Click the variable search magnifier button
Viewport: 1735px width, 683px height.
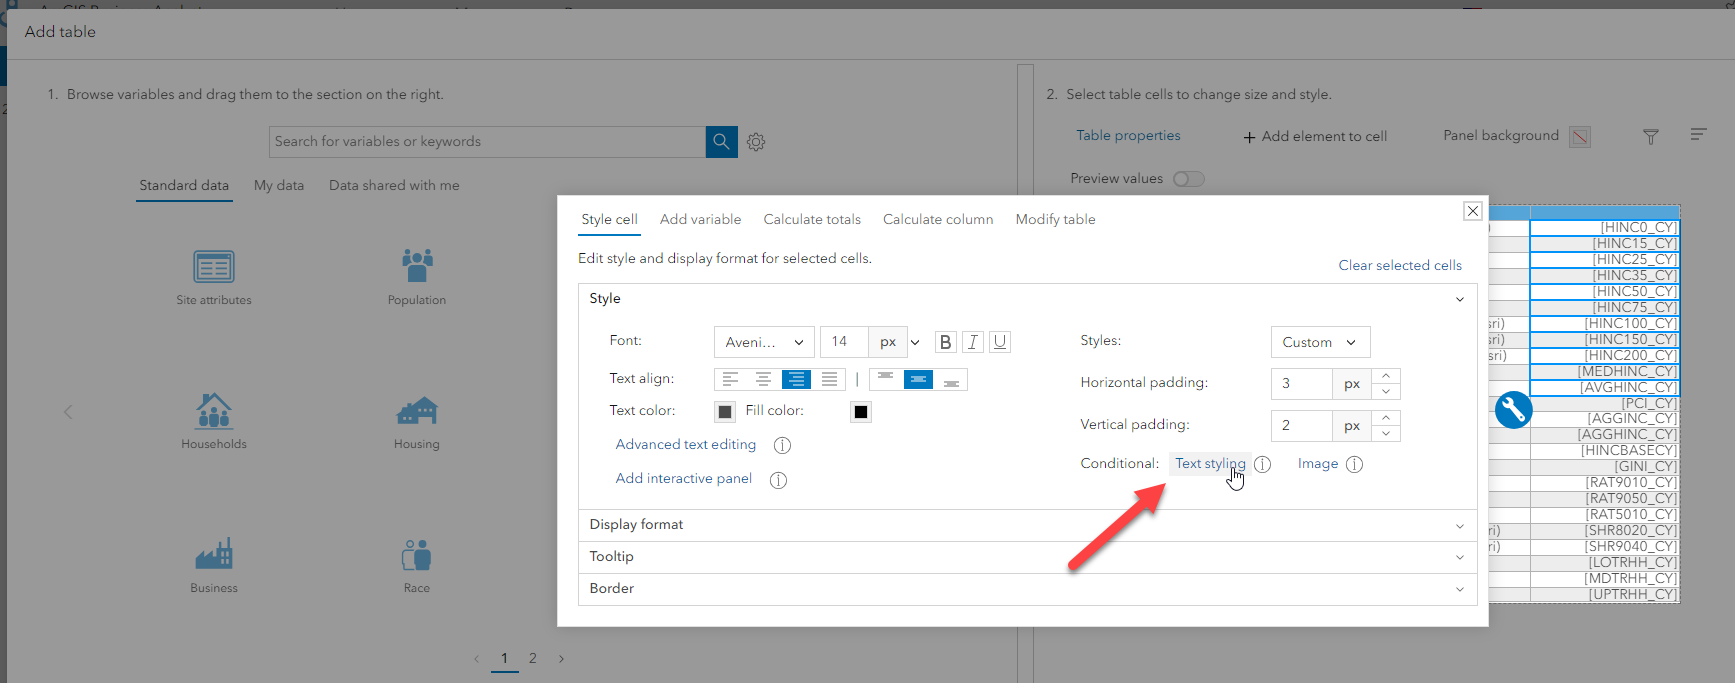721,142
